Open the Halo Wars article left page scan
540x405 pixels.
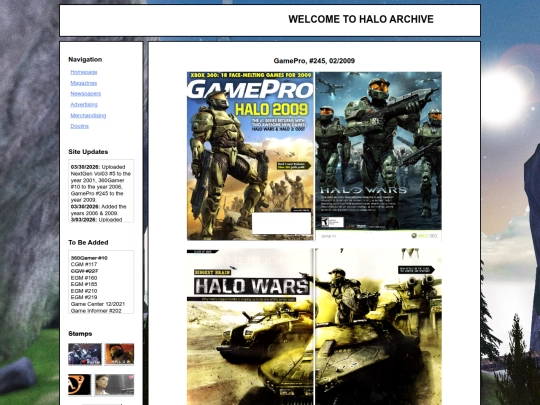point(250,326)
